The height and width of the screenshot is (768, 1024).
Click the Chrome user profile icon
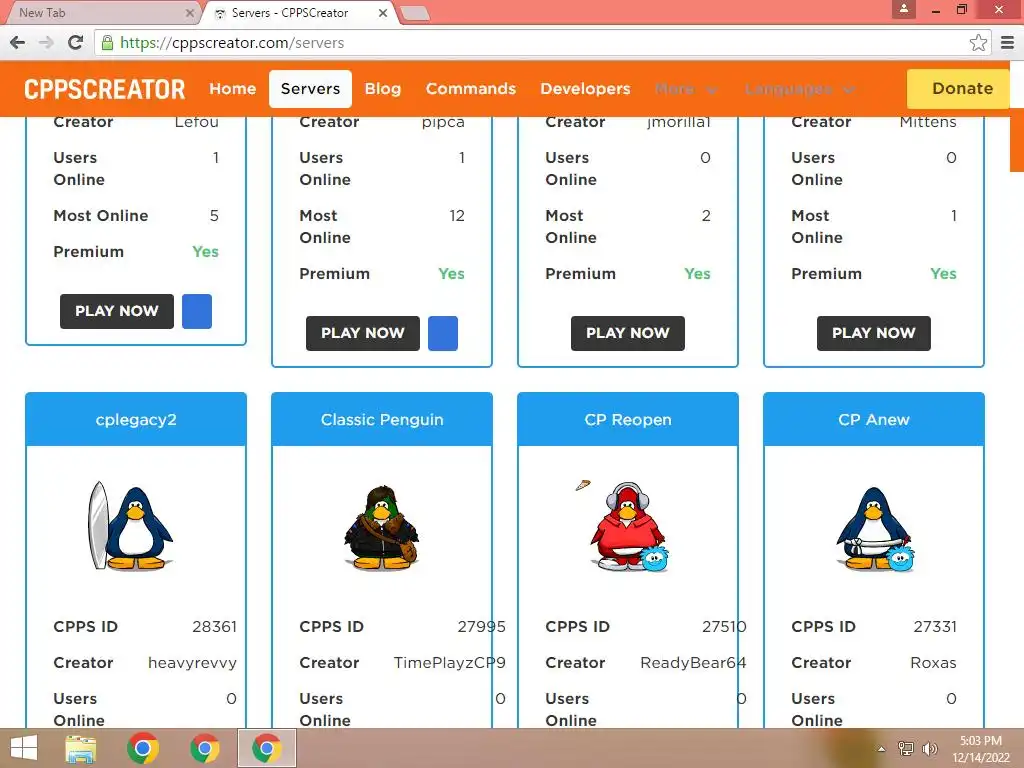coord(904,9)
